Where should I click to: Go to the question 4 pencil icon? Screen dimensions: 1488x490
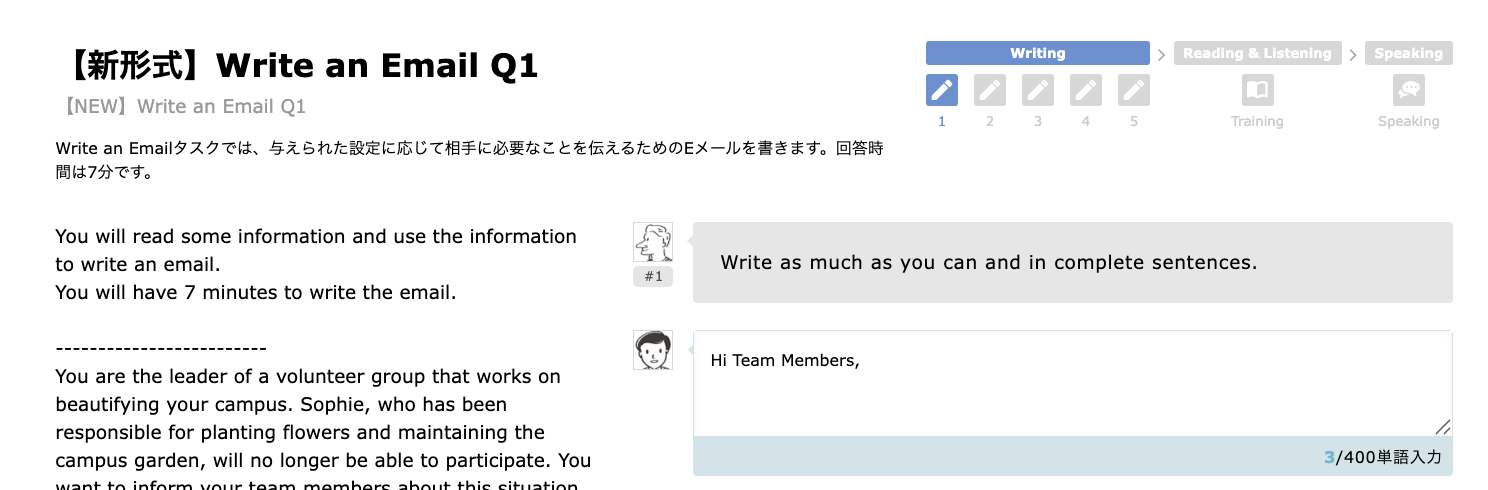[x=1086, y=90]
